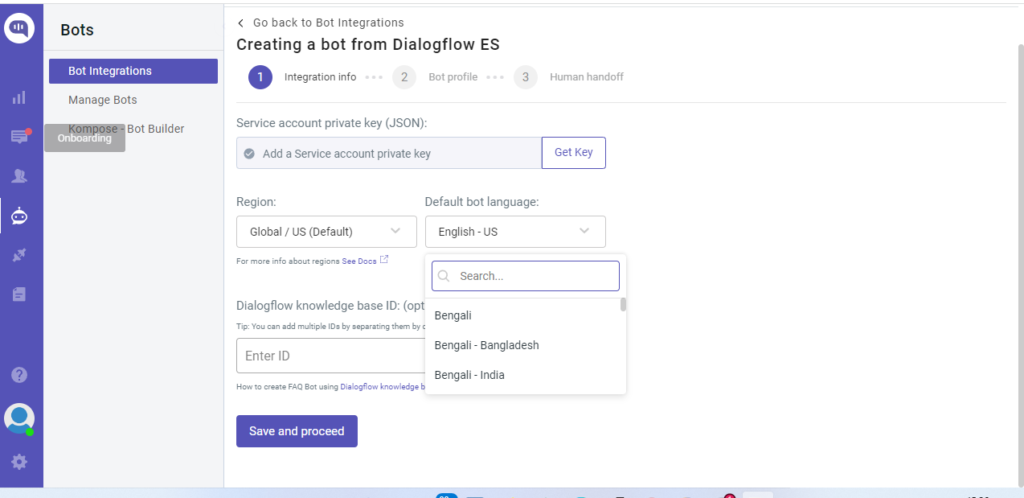Open the See Docs link
Viewport: 1024px width, 498px height.
pos(359,260)
